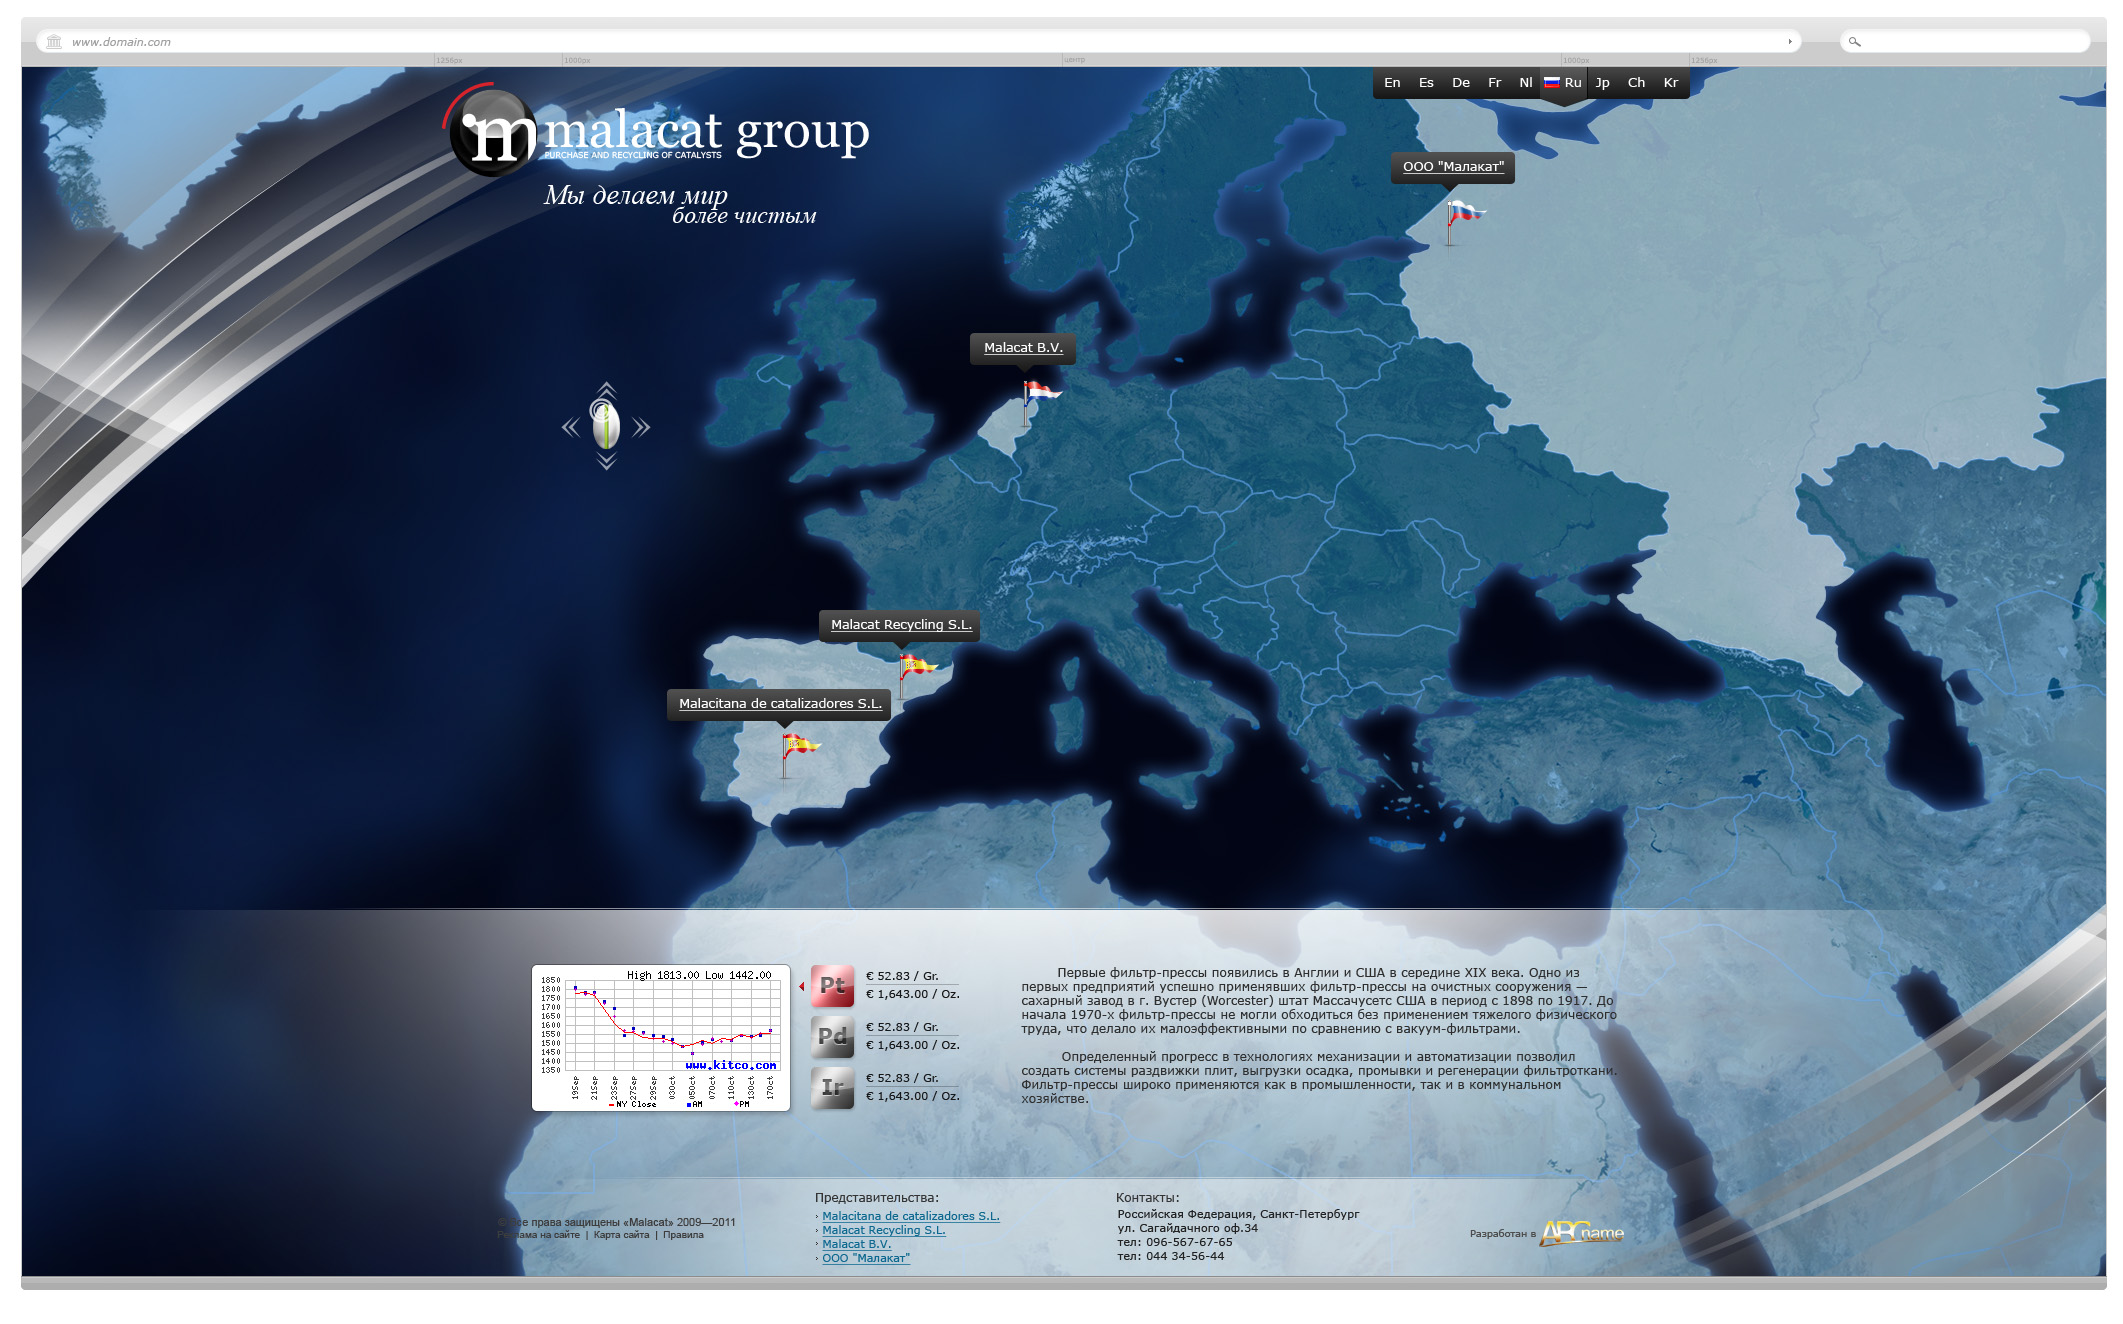Click the slogan Мы делаем мир
The image size is (2123, 1324).
click(636, 195)
